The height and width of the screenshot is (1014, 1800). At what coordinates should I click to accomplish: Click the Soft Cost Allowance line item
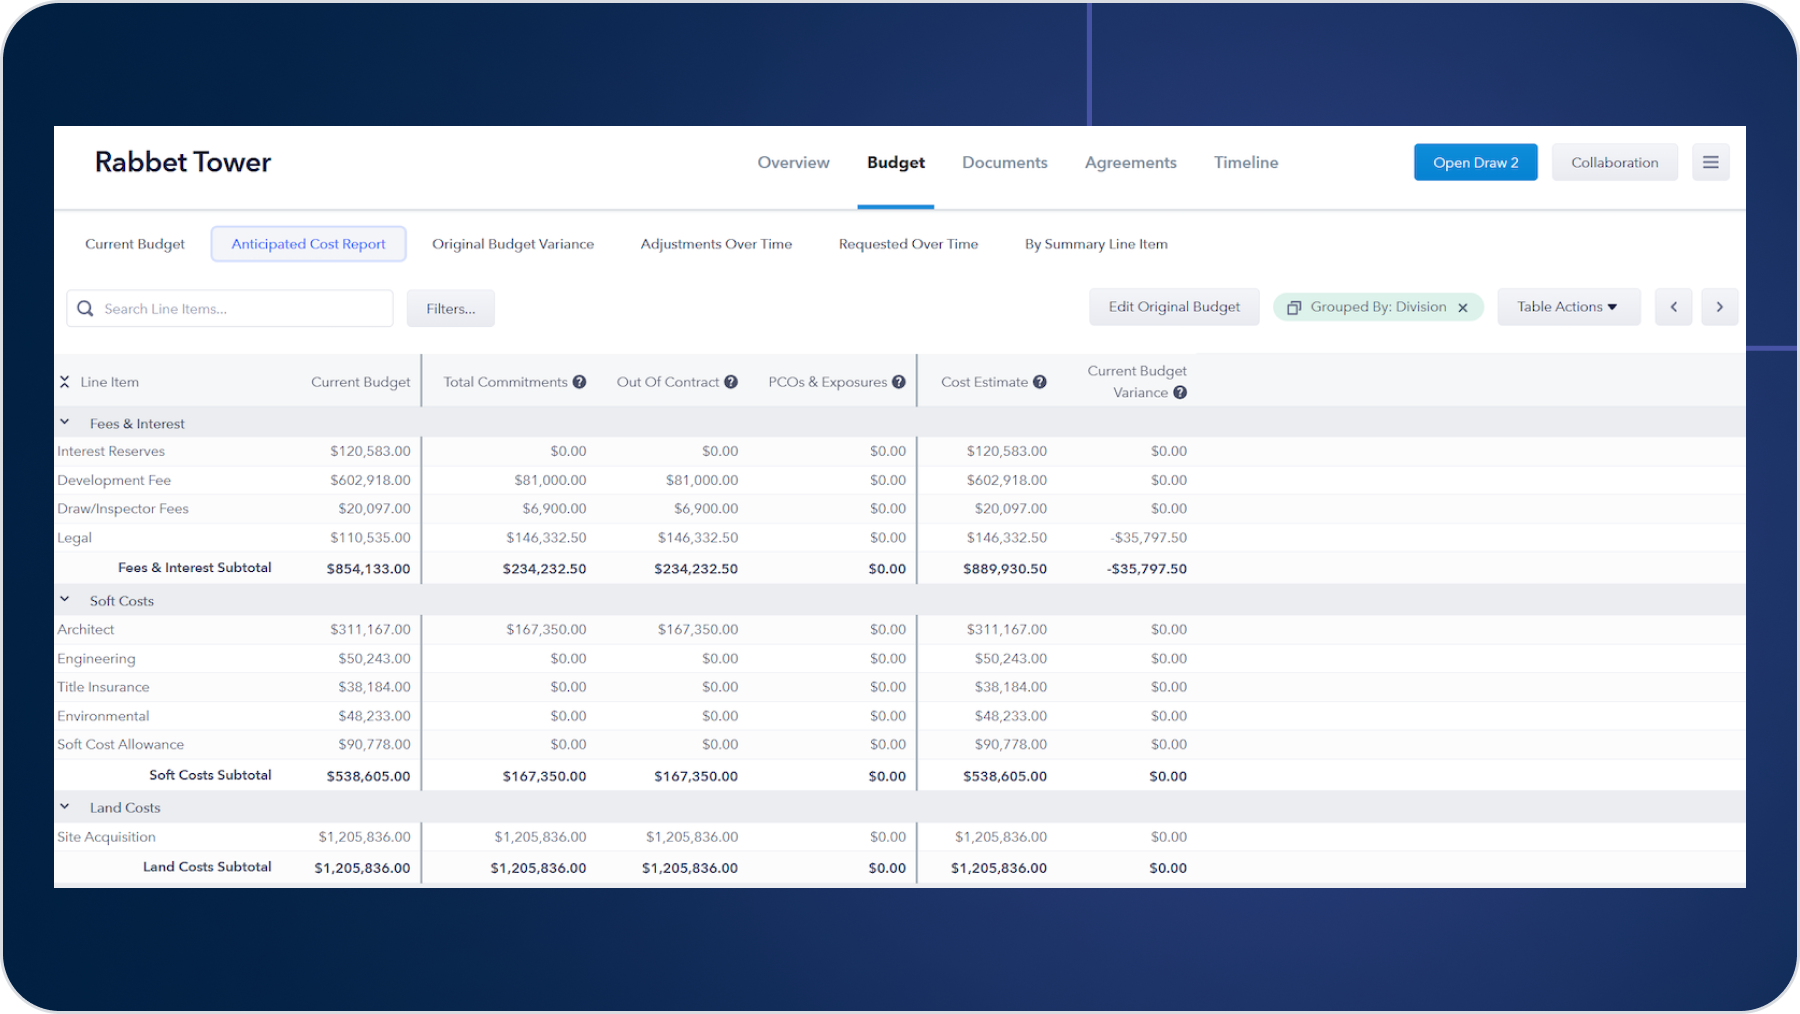coord(121,744)
